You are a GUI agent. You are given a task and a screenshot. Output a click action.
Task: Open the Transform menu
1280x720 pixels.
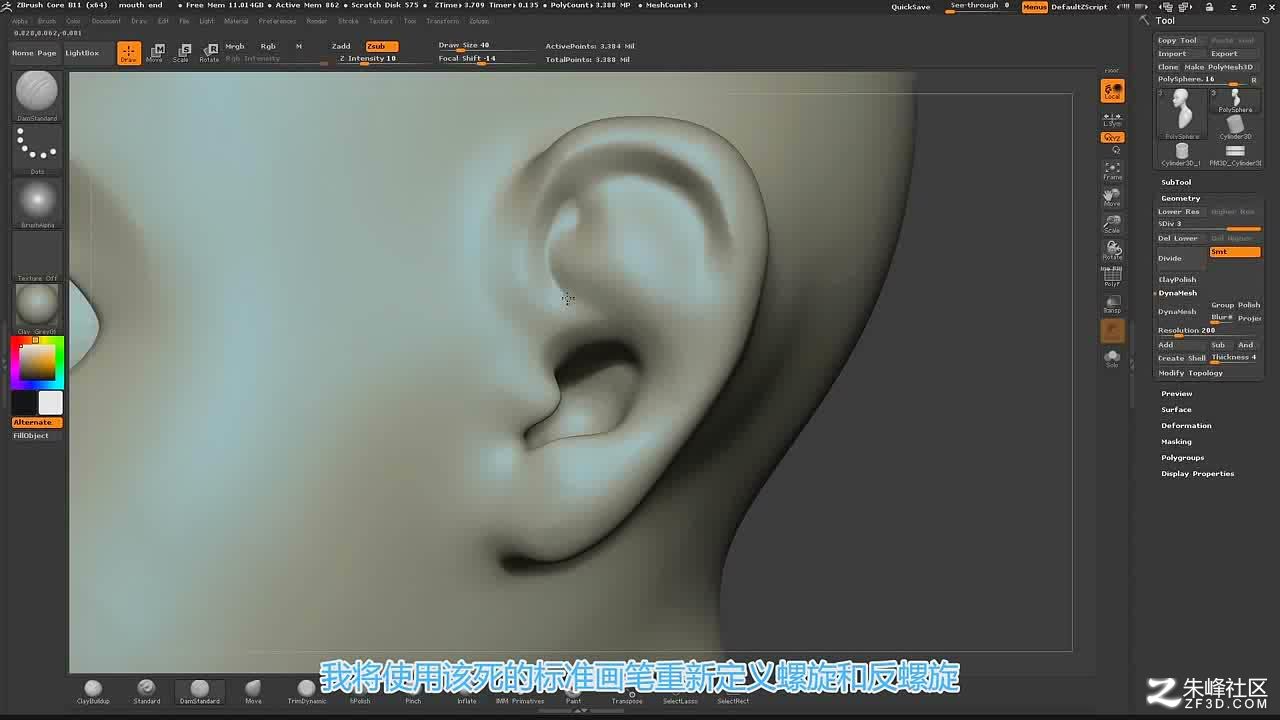click(x=442, y=21)
